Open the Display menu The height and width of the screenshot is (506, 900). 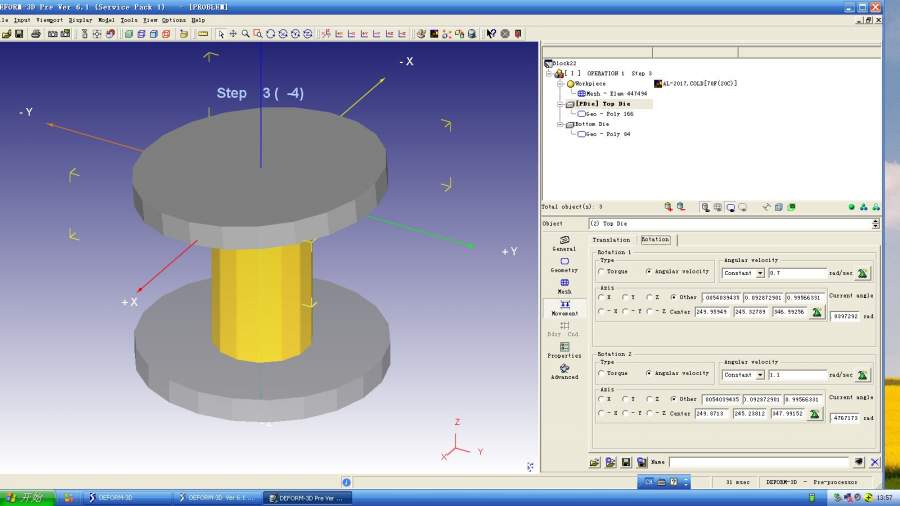point(80,20)
